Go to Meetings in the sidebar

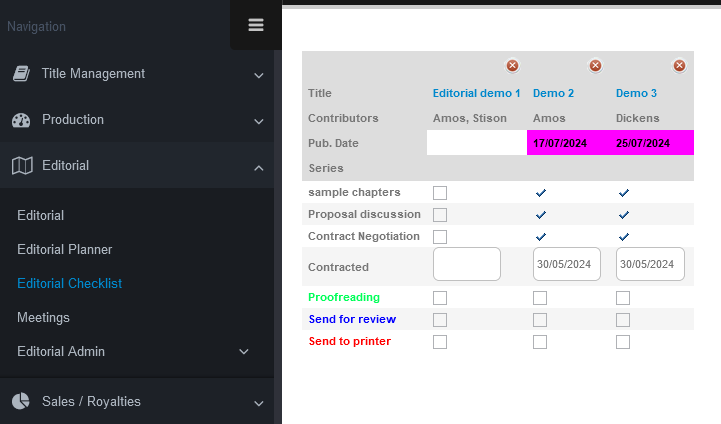coord(43,317)
